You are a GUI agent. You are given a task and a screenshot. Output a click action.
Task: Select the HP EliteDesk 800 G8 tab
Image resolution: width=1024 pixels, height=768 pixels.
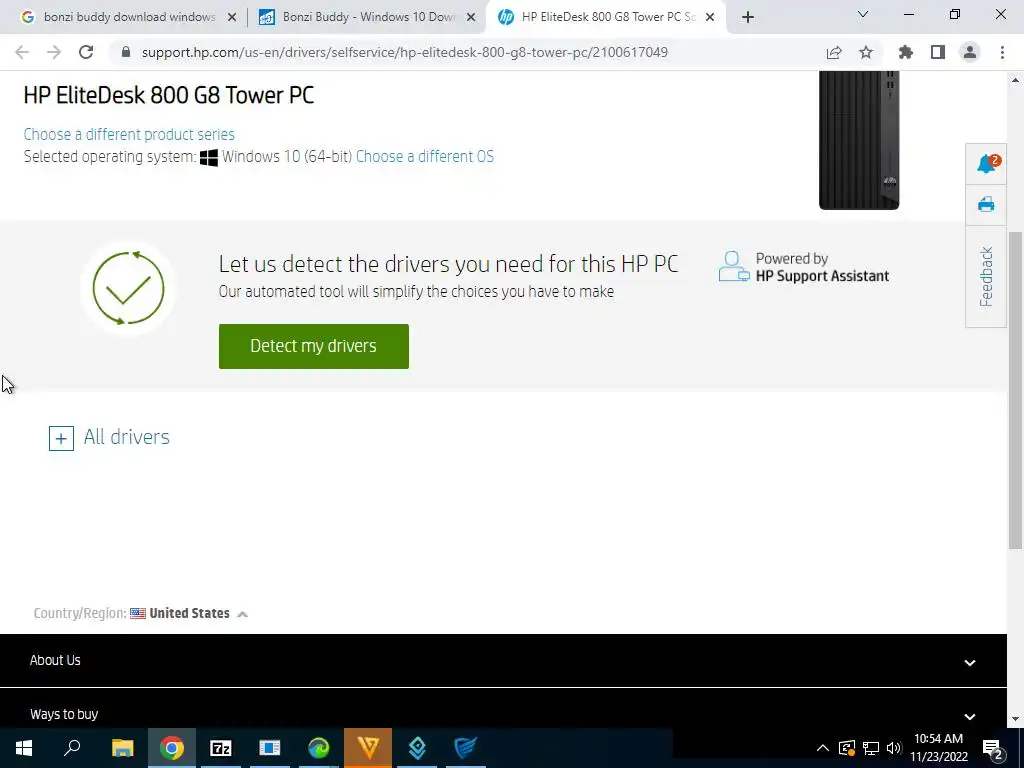pos(599,17)
